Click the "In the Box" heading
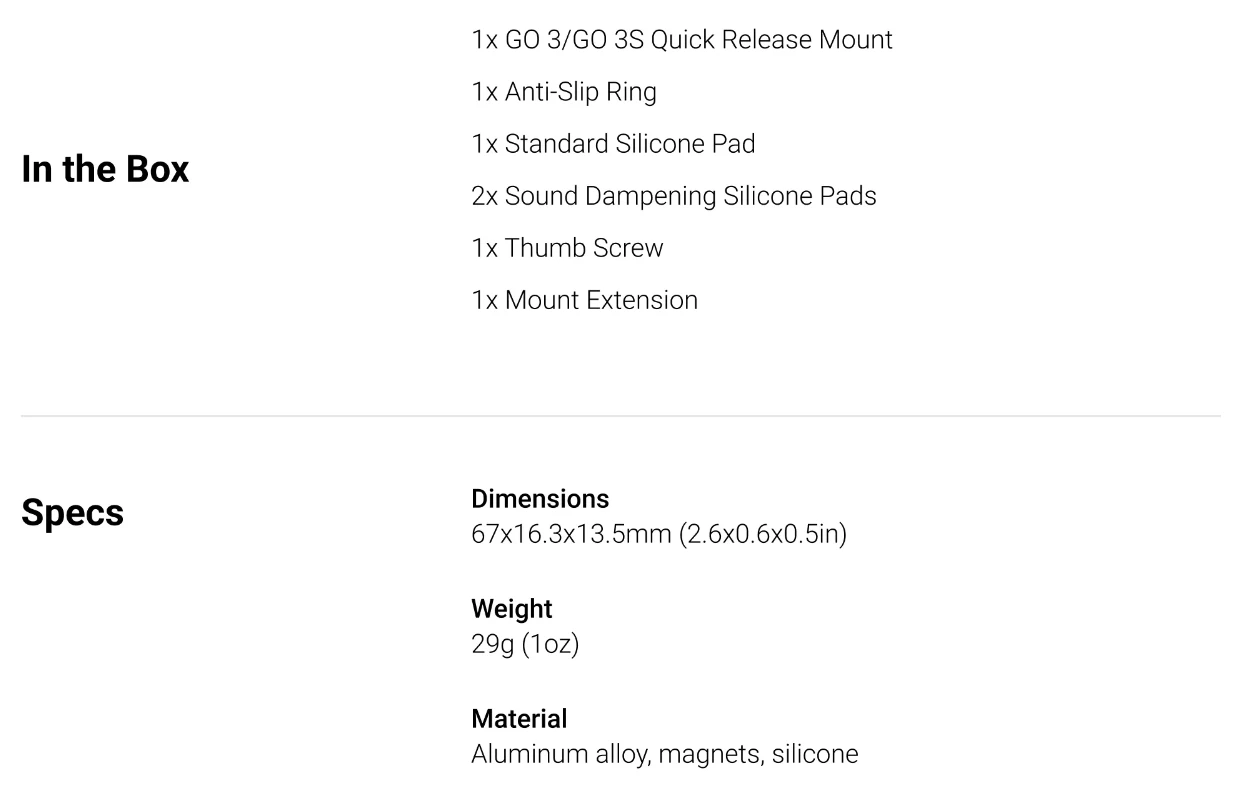Screen dimensions: 1252x786 point(105,169)
